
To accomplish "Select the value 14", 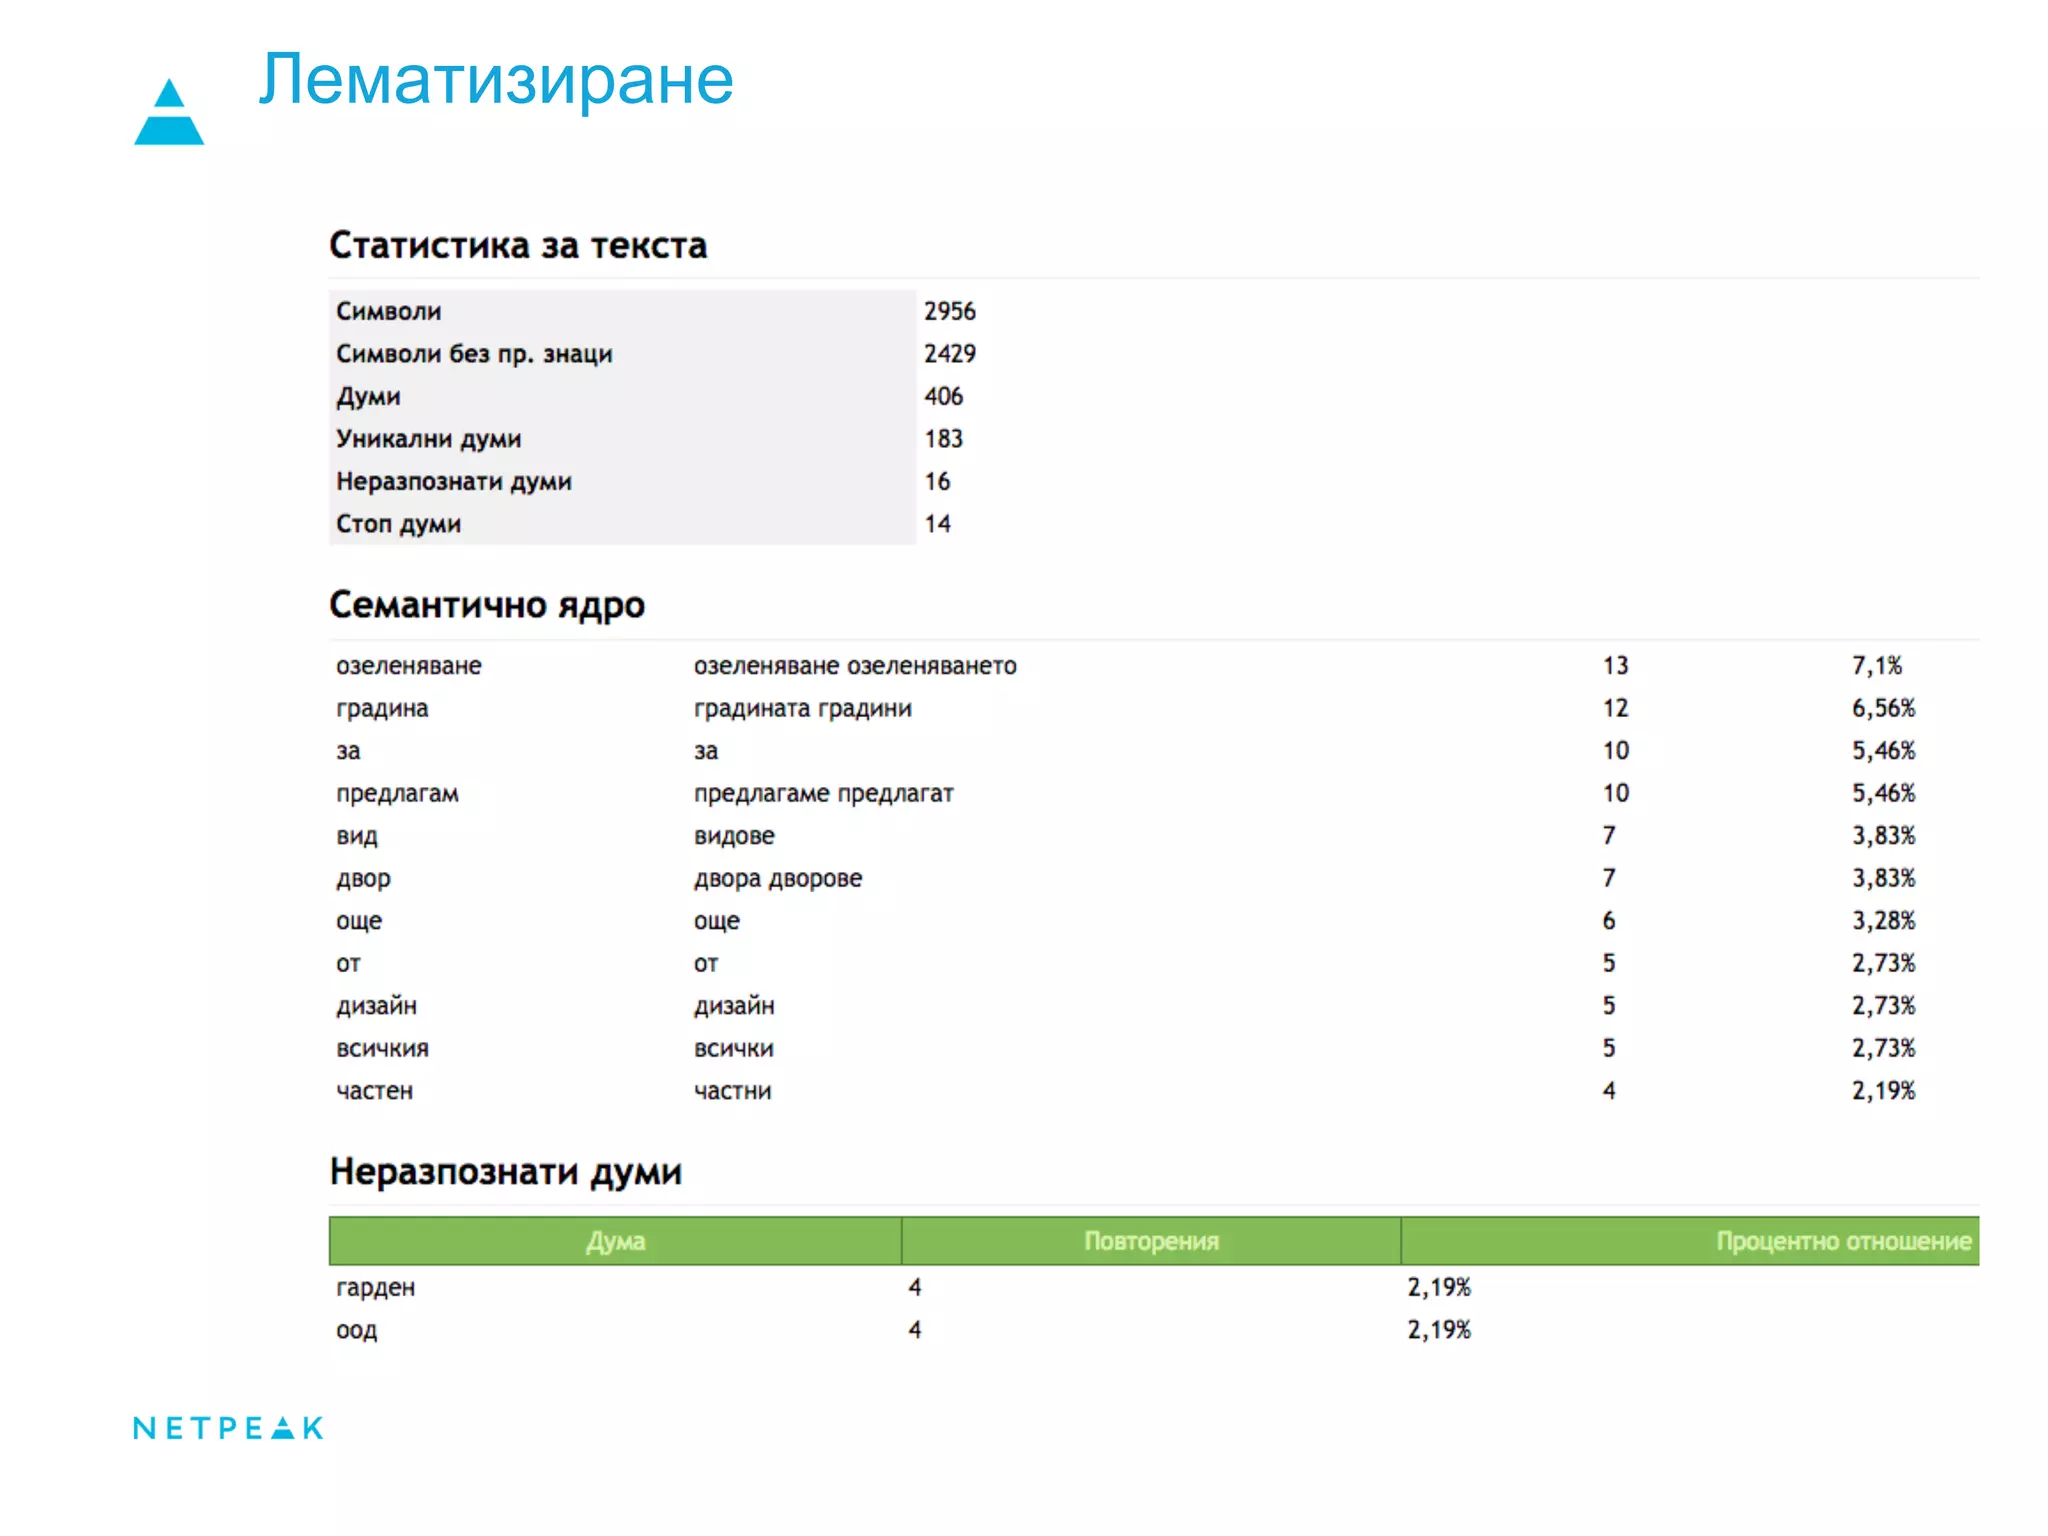I will 937,524.
